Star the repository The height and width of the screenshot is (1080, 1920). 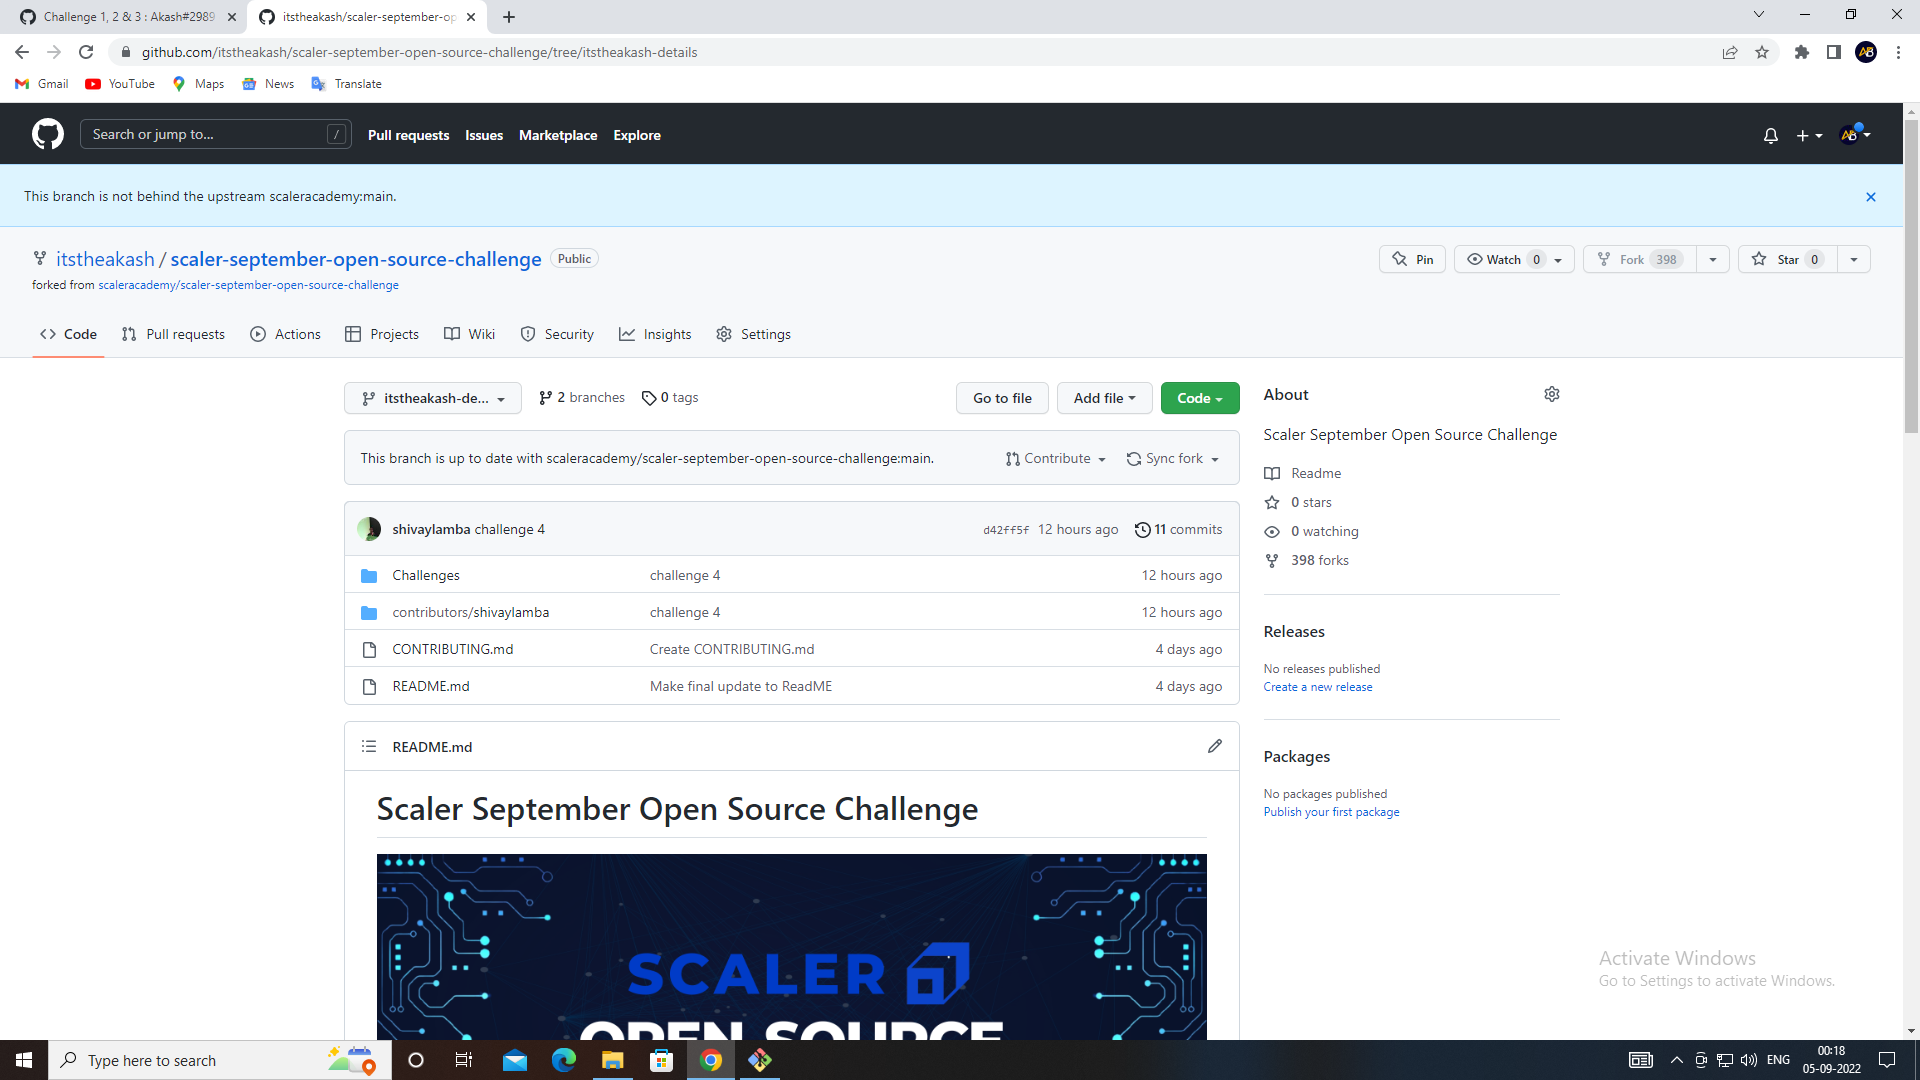[1788, 259]
